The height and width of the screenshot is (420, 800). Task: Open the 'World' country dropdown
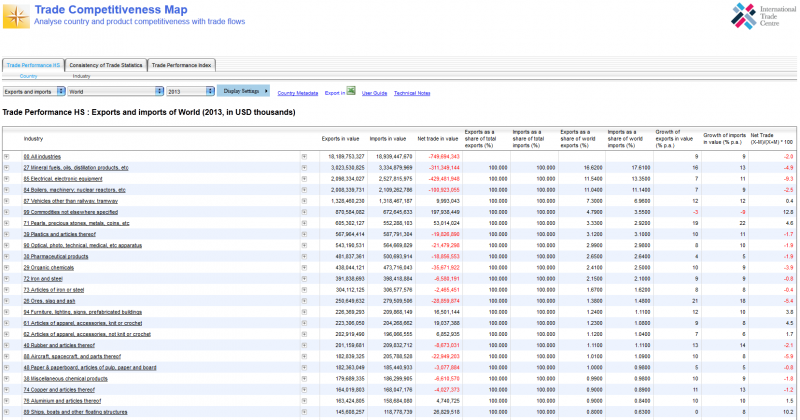[114, 91]
